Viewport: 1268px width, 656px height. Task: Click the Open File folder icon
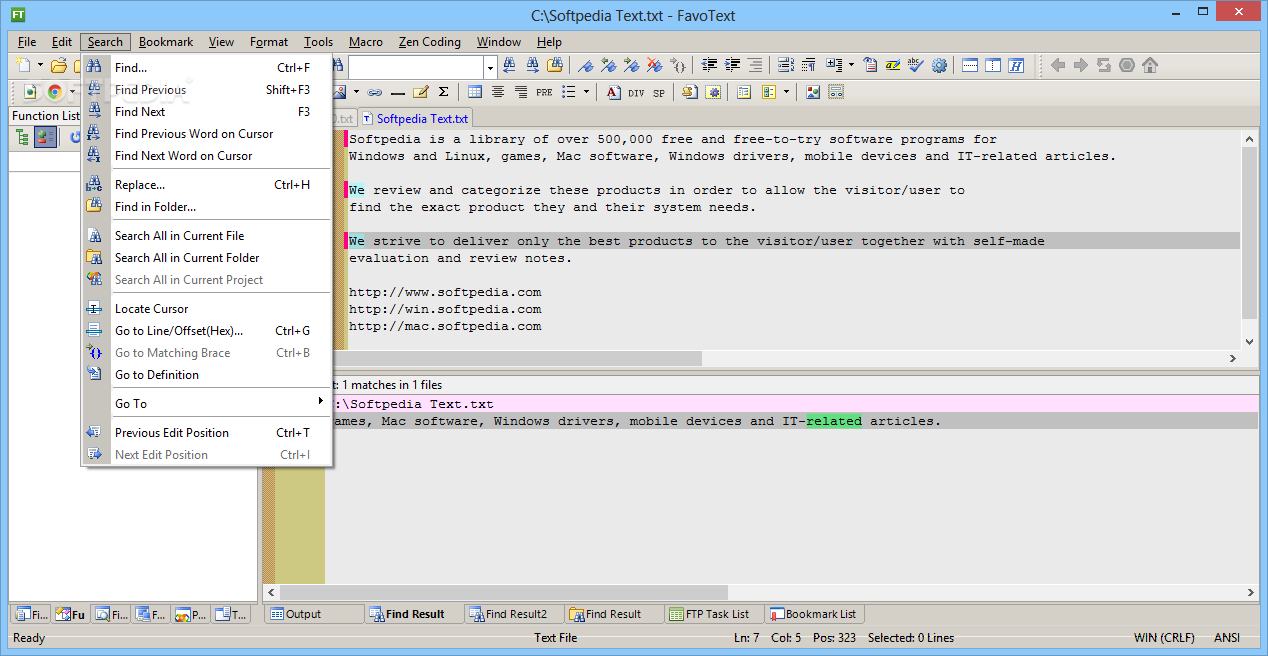point(59,66)
